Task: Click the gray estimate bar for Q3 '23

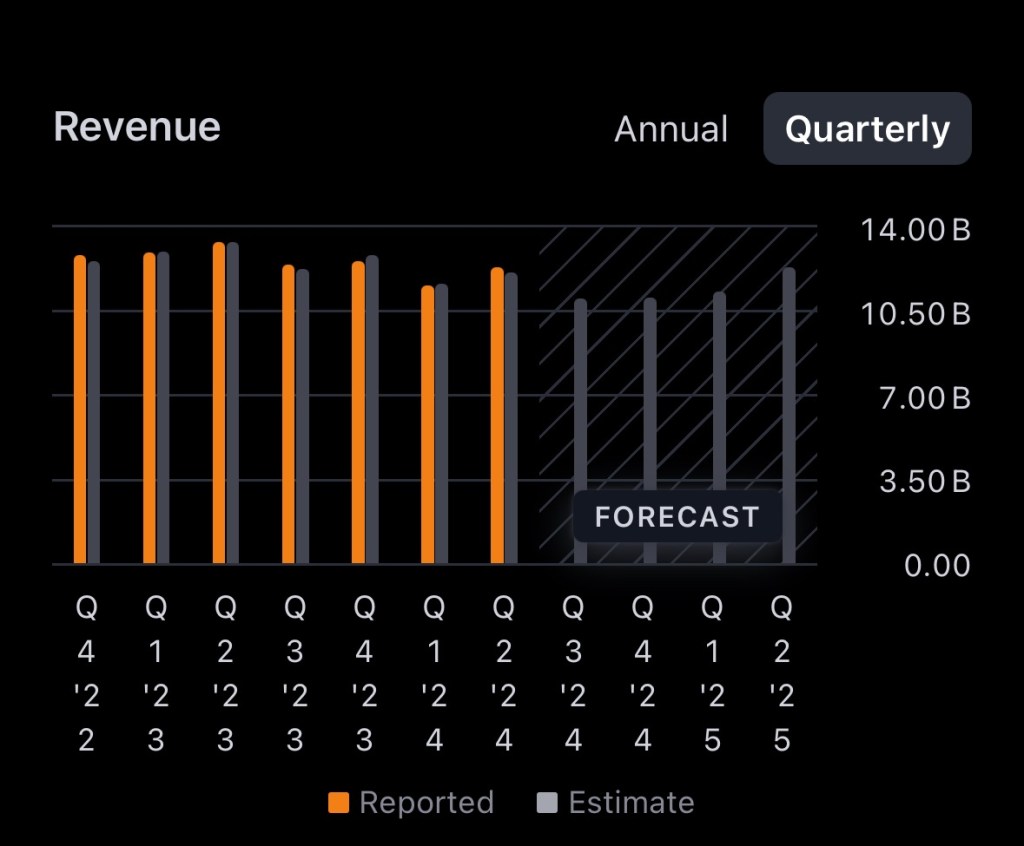Action: tap(303, 417)
